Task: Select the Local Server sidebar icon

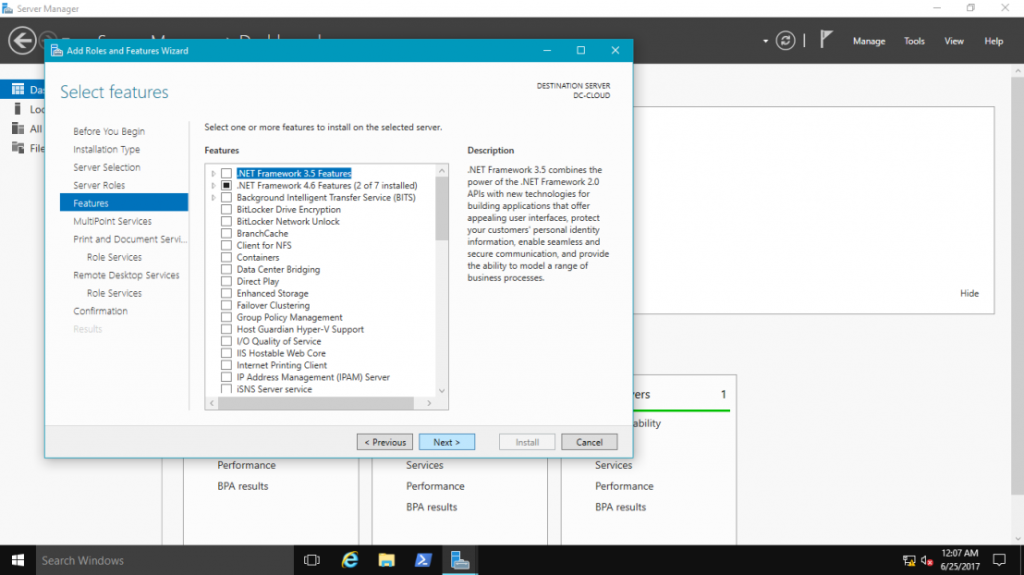Action: (18, 109)
